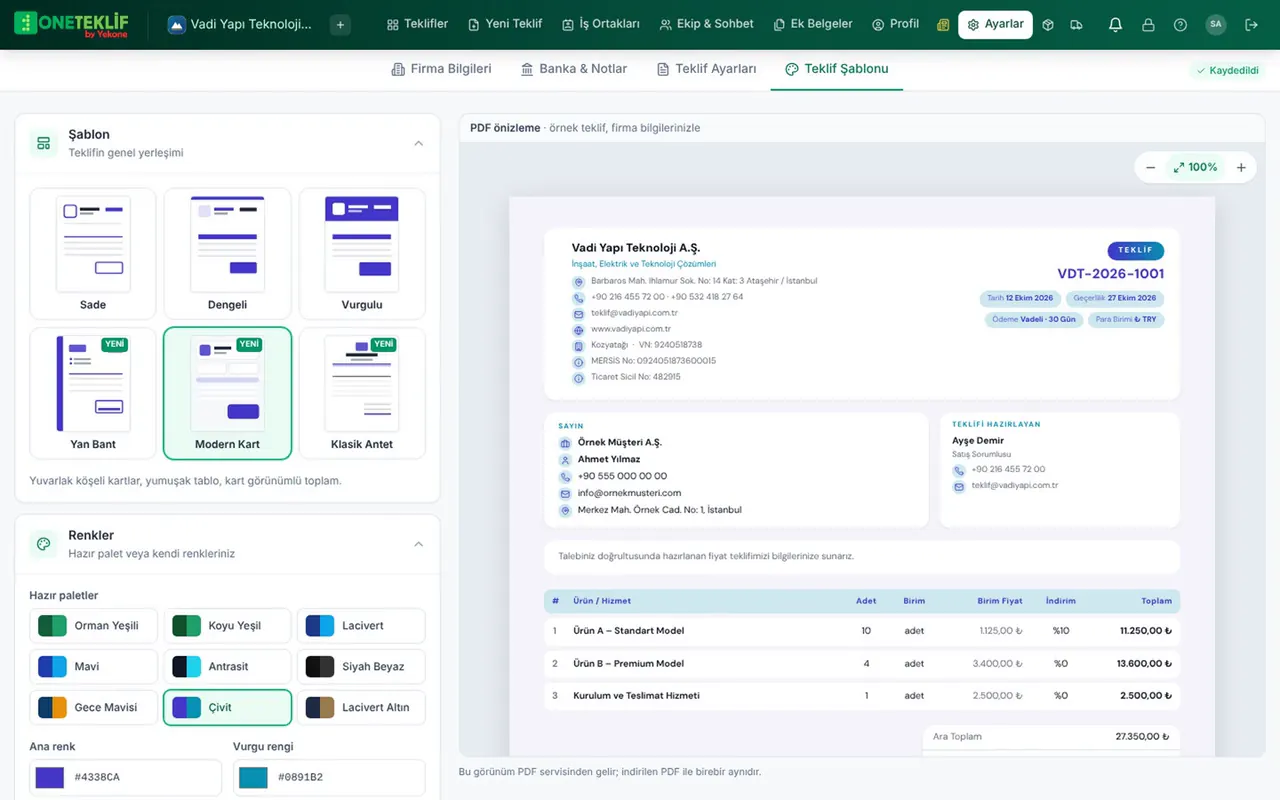1280x800 pixels.
Task: Click the plus icon beside the company name
Action: tap(340, 25)
